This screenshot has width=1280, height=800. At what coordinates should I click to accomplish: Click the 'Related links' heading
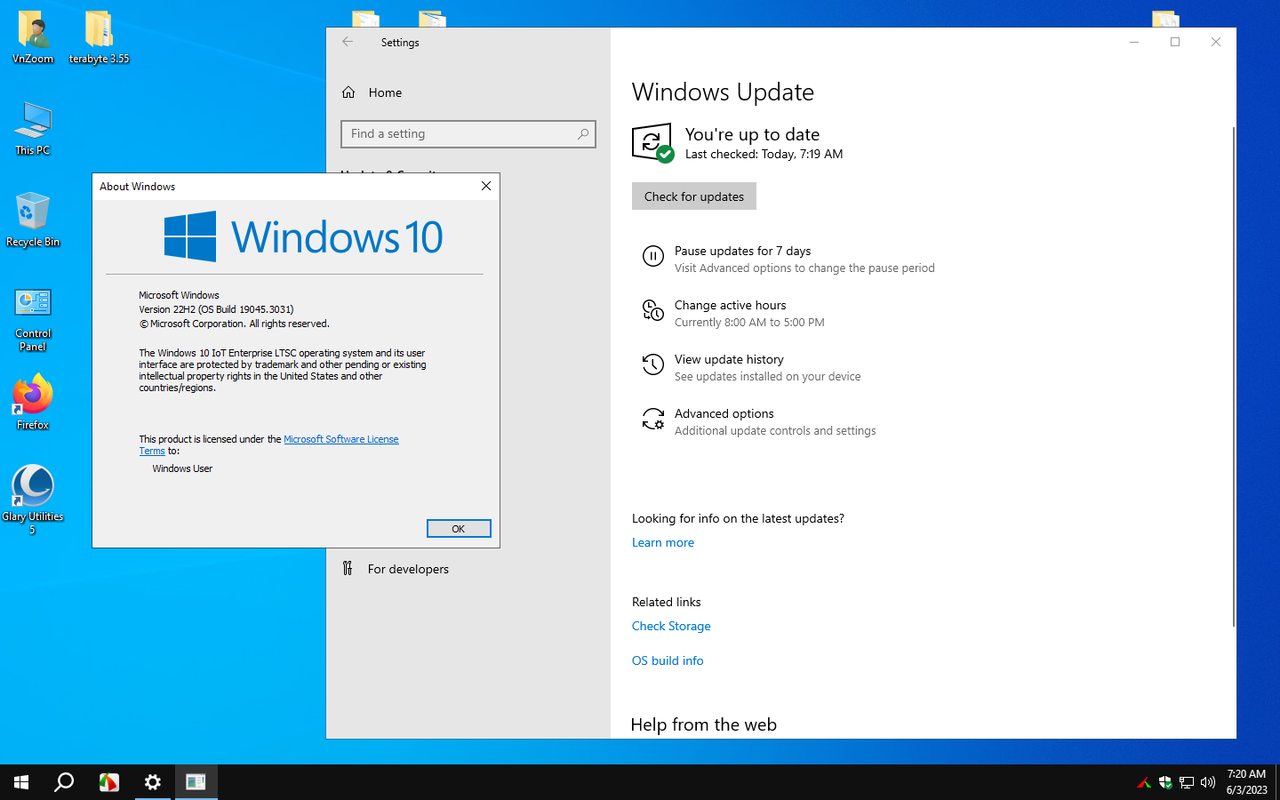pyautogui.click(x=666, y=602)
